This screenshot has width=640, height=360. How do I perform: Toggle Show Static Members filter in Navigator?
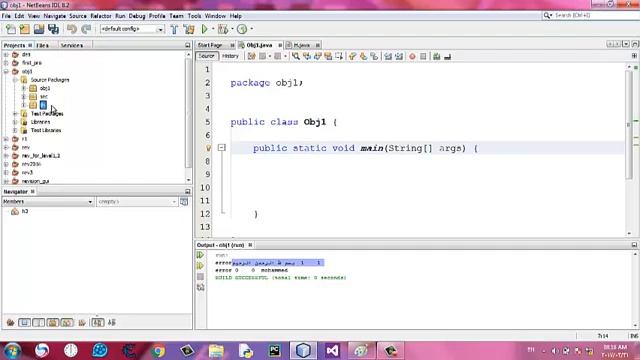click(x=39, y=322)
